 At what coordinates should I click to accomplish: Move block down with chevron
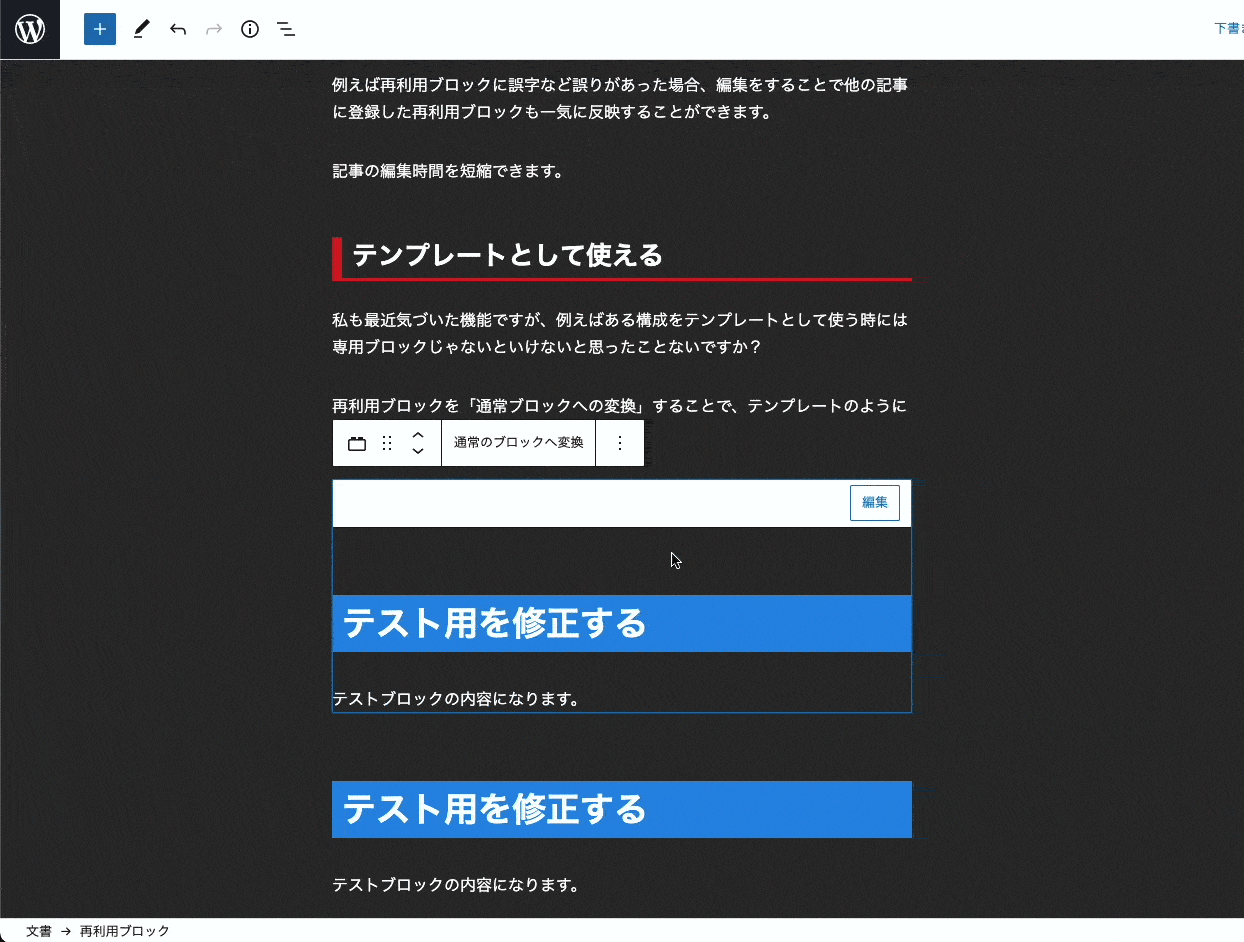click(418, 452)
